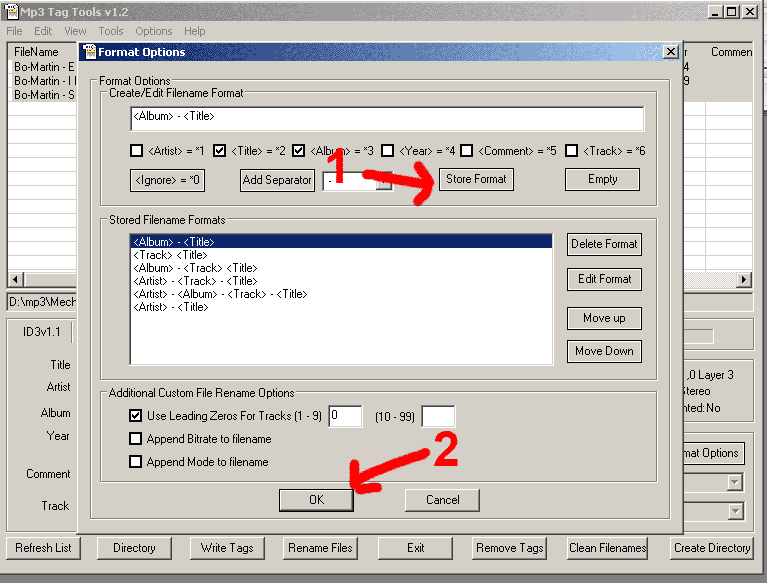Click the Empty button
767x583 pixels.
tap(602, 179)
